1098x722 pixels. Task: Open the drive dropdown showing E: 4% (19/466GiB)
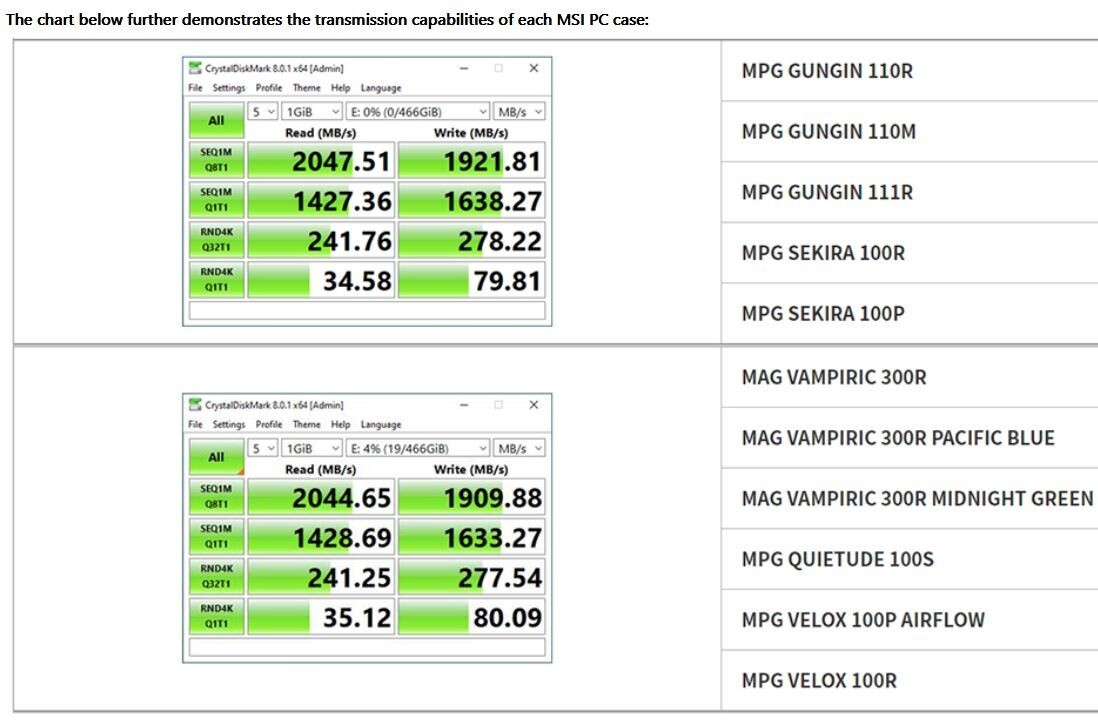[418, 448]
